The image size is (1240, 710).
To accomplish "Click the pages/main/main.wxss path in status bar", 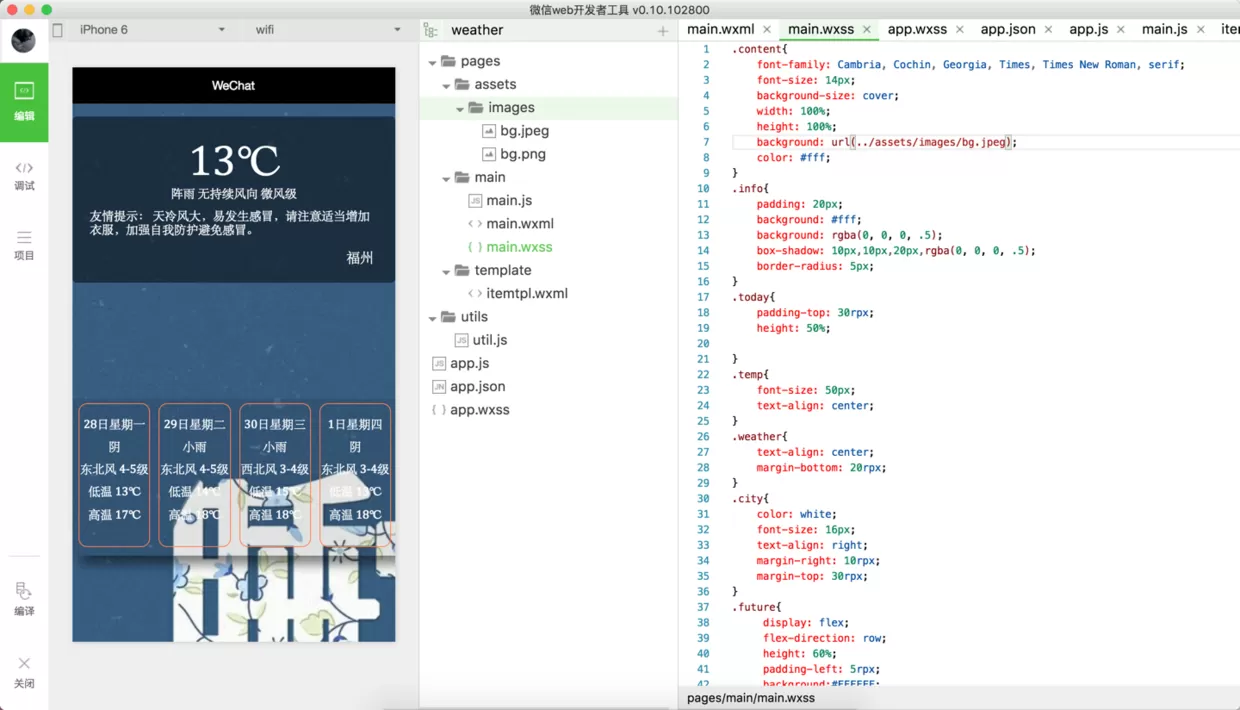I will pos(751,698).
